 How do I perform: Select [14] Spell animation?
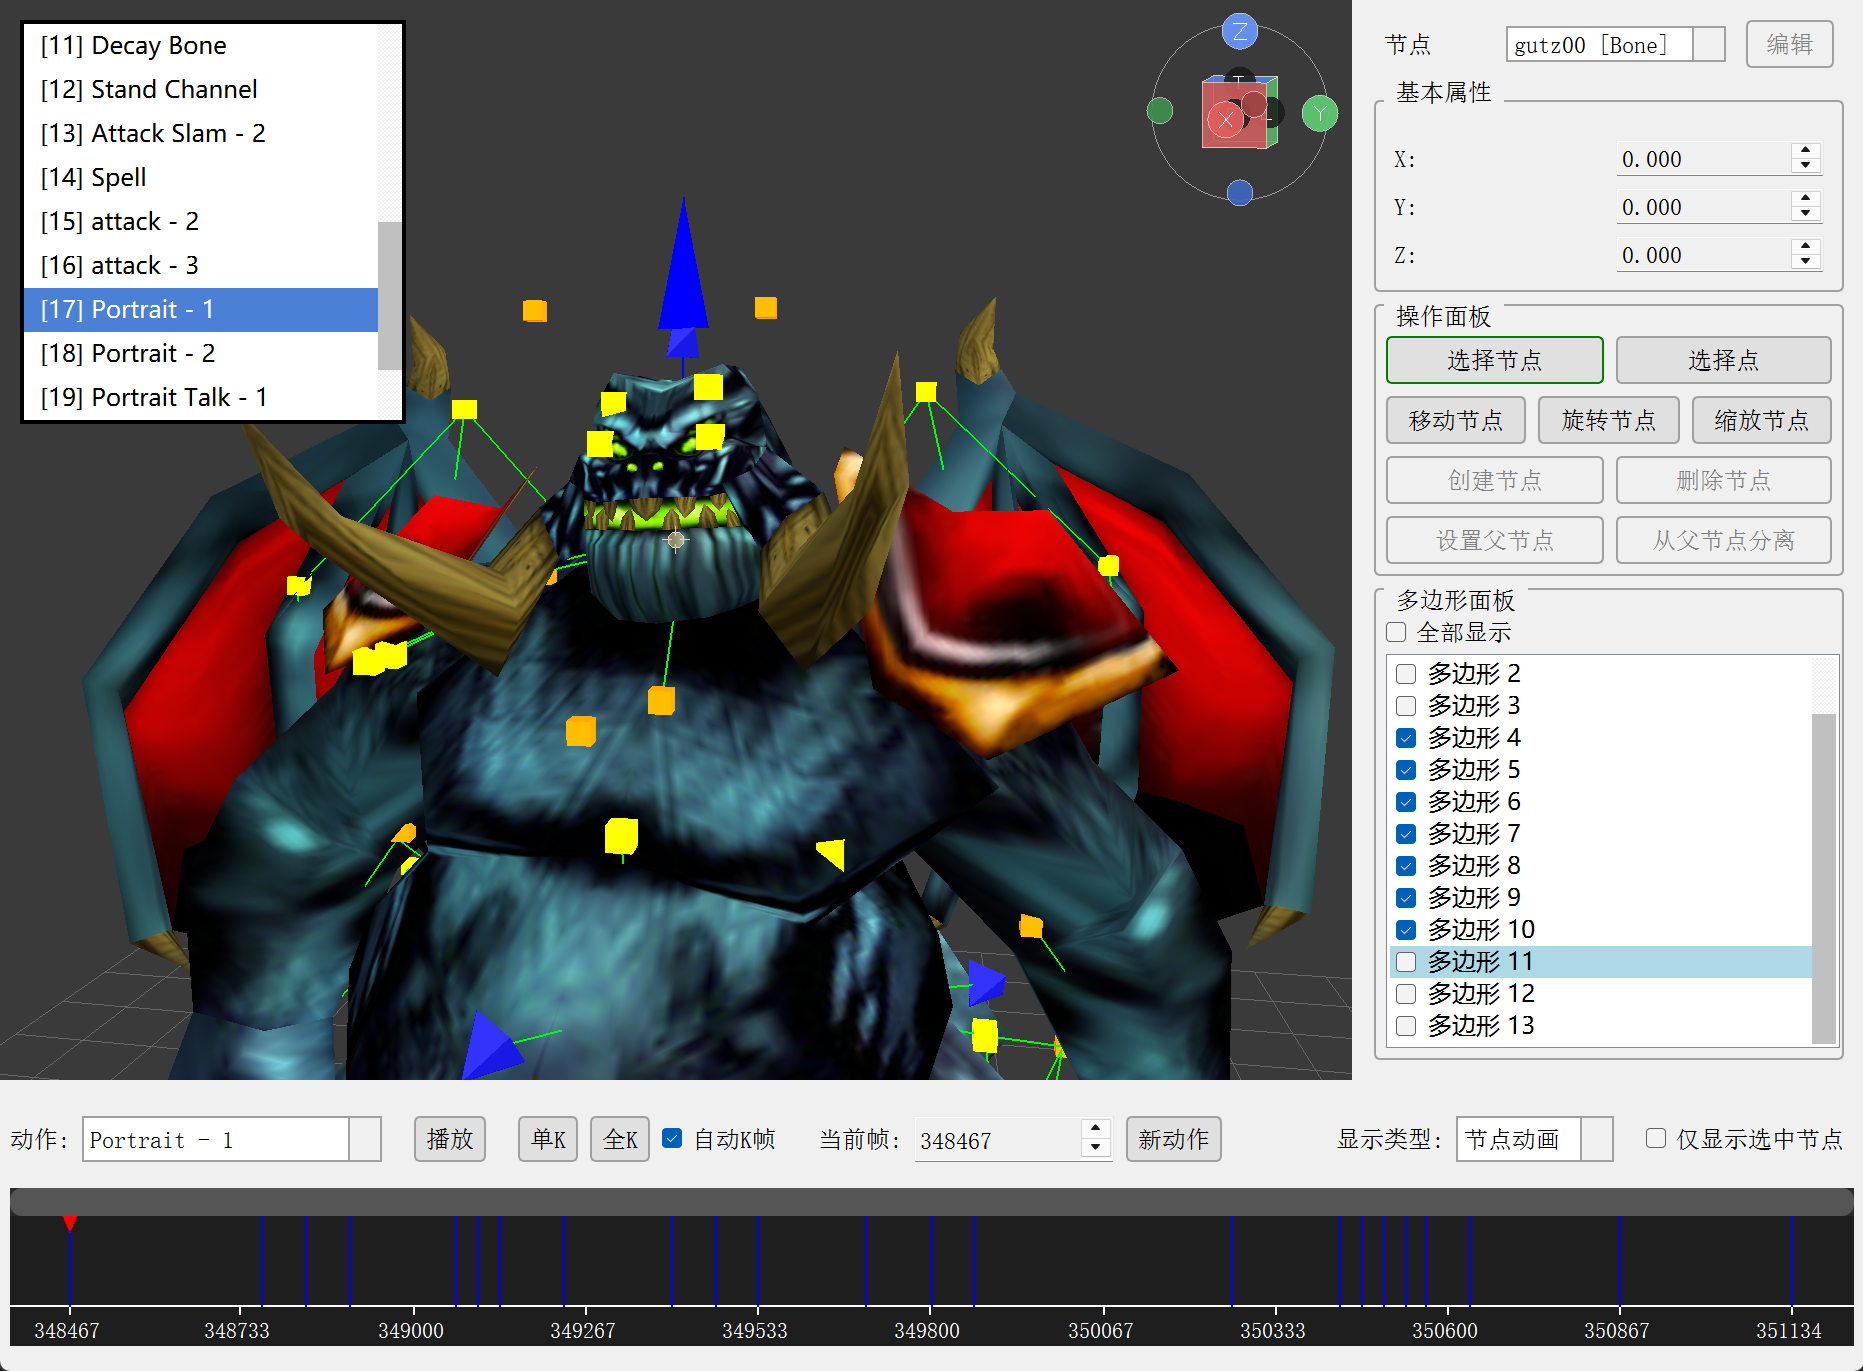point(201,178)
